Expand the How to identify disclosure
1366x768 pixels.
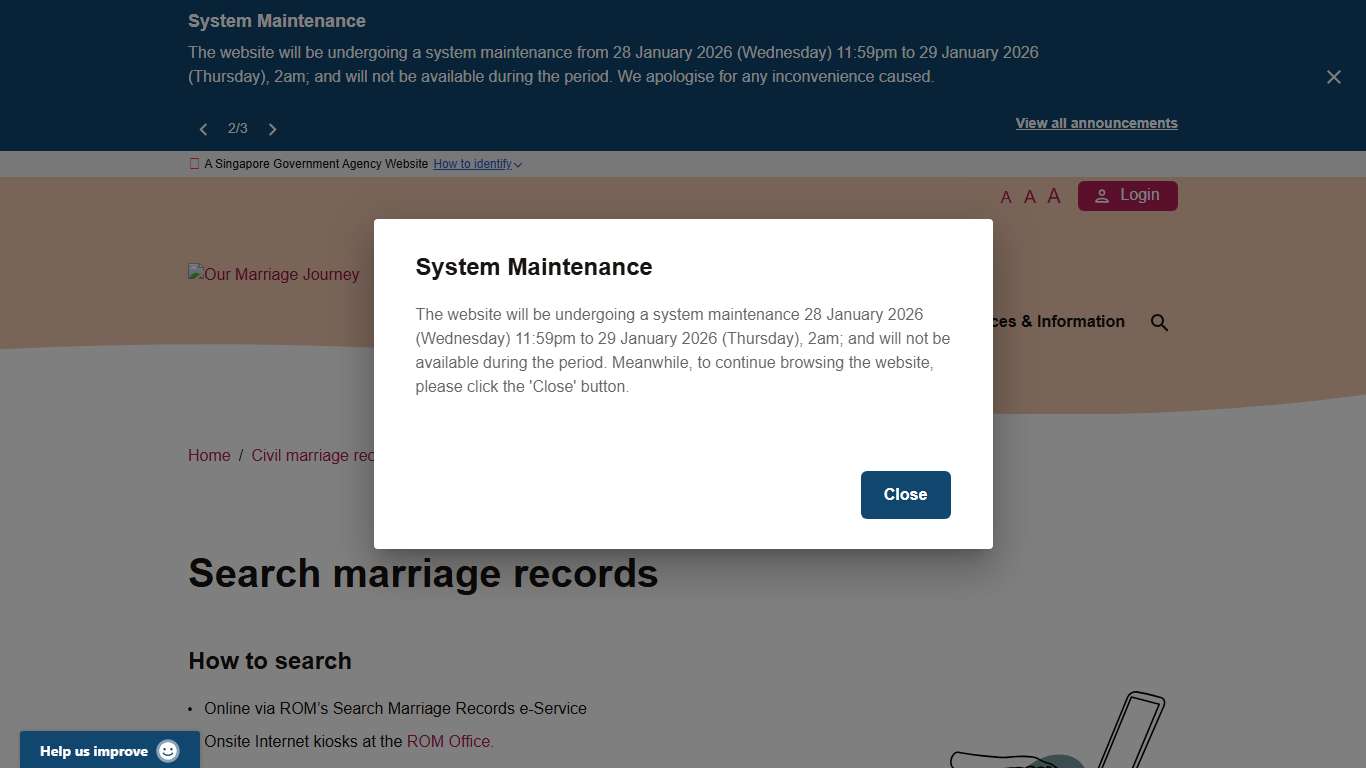[477, 164]
